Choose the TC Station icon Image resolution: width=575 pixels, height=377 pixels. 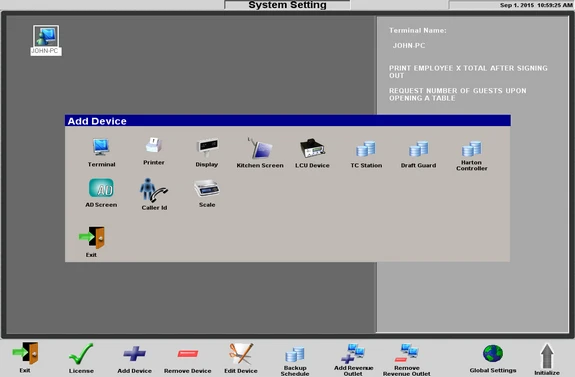[x=366, y=154]
